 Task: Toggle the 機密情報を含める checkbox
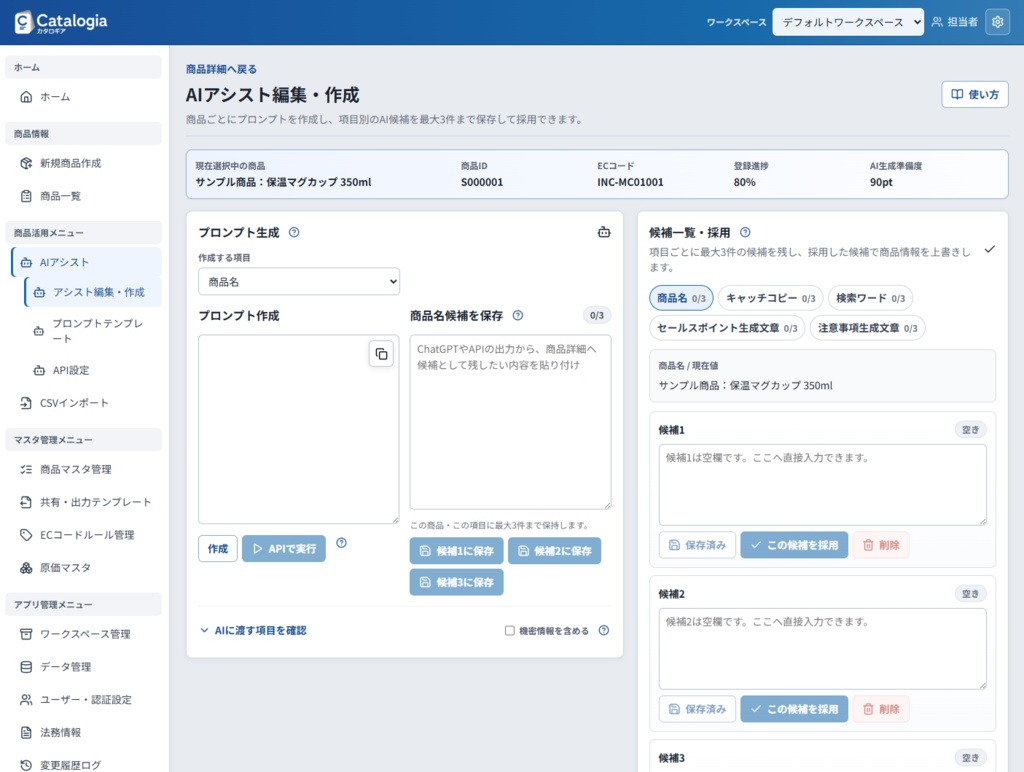point(509,630)
